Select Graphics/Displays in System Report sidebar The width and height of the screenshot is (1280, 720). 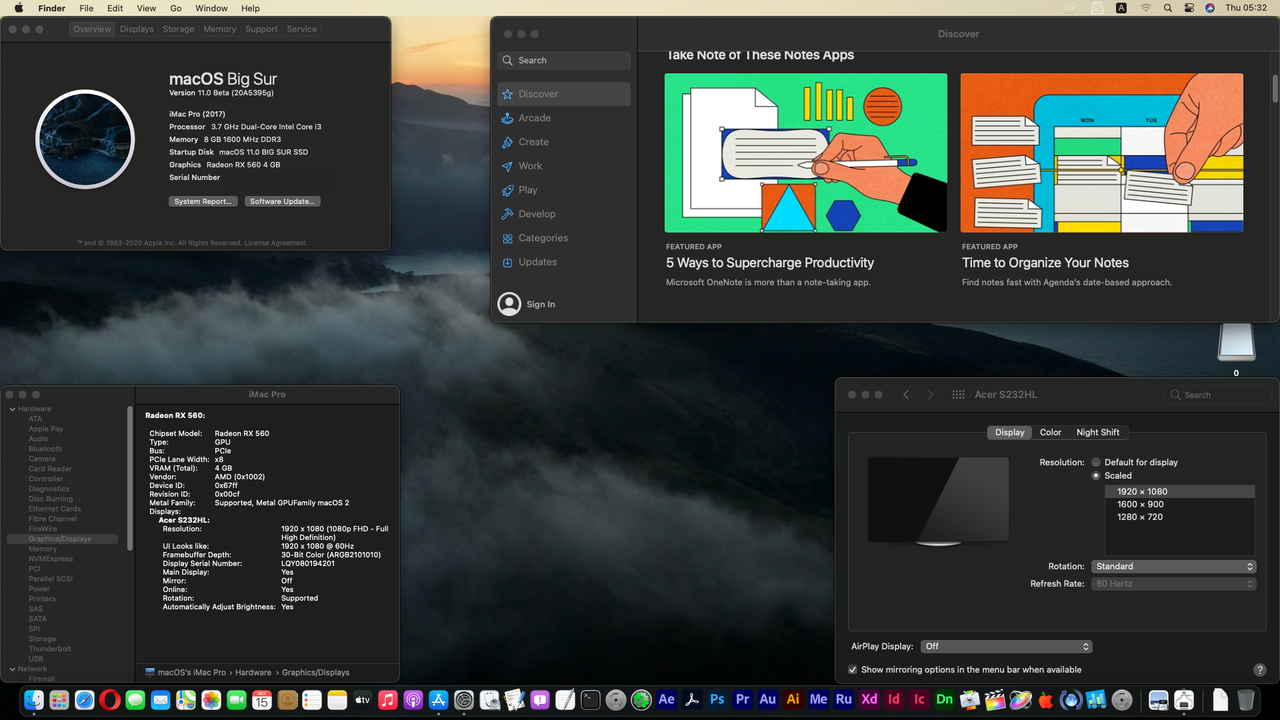62,539
